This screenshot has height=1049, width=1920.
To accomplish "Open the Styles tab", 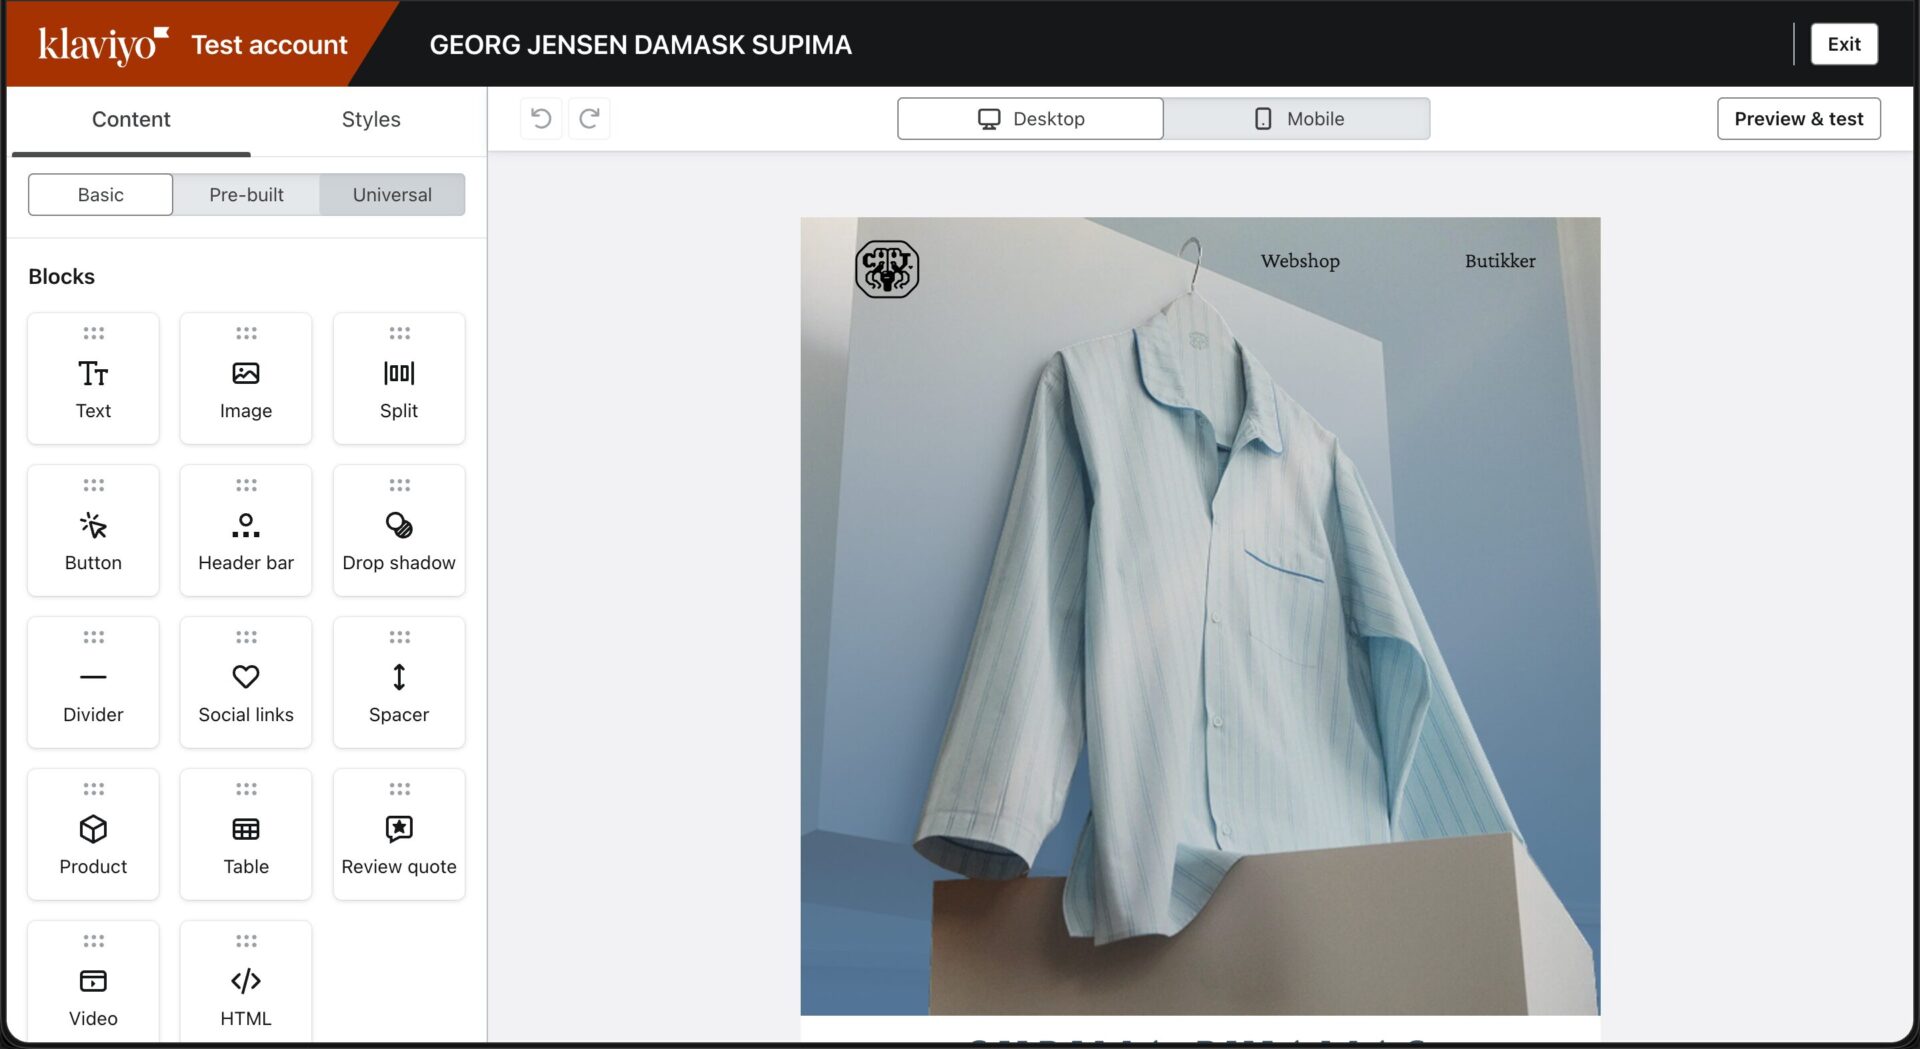I will [370, 120].
